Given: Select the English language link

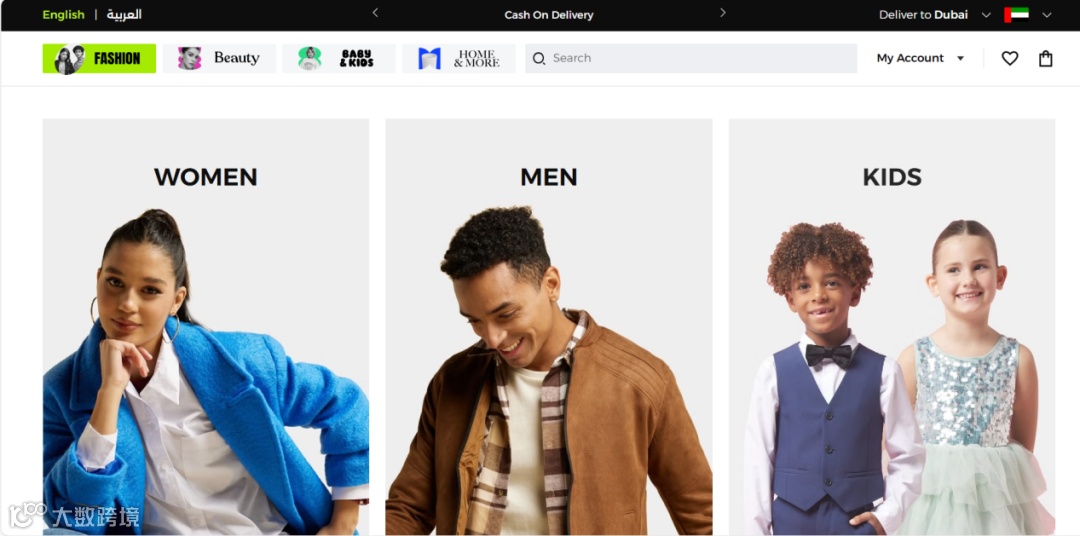Looking at the screenshot, I should coord(63,14).
